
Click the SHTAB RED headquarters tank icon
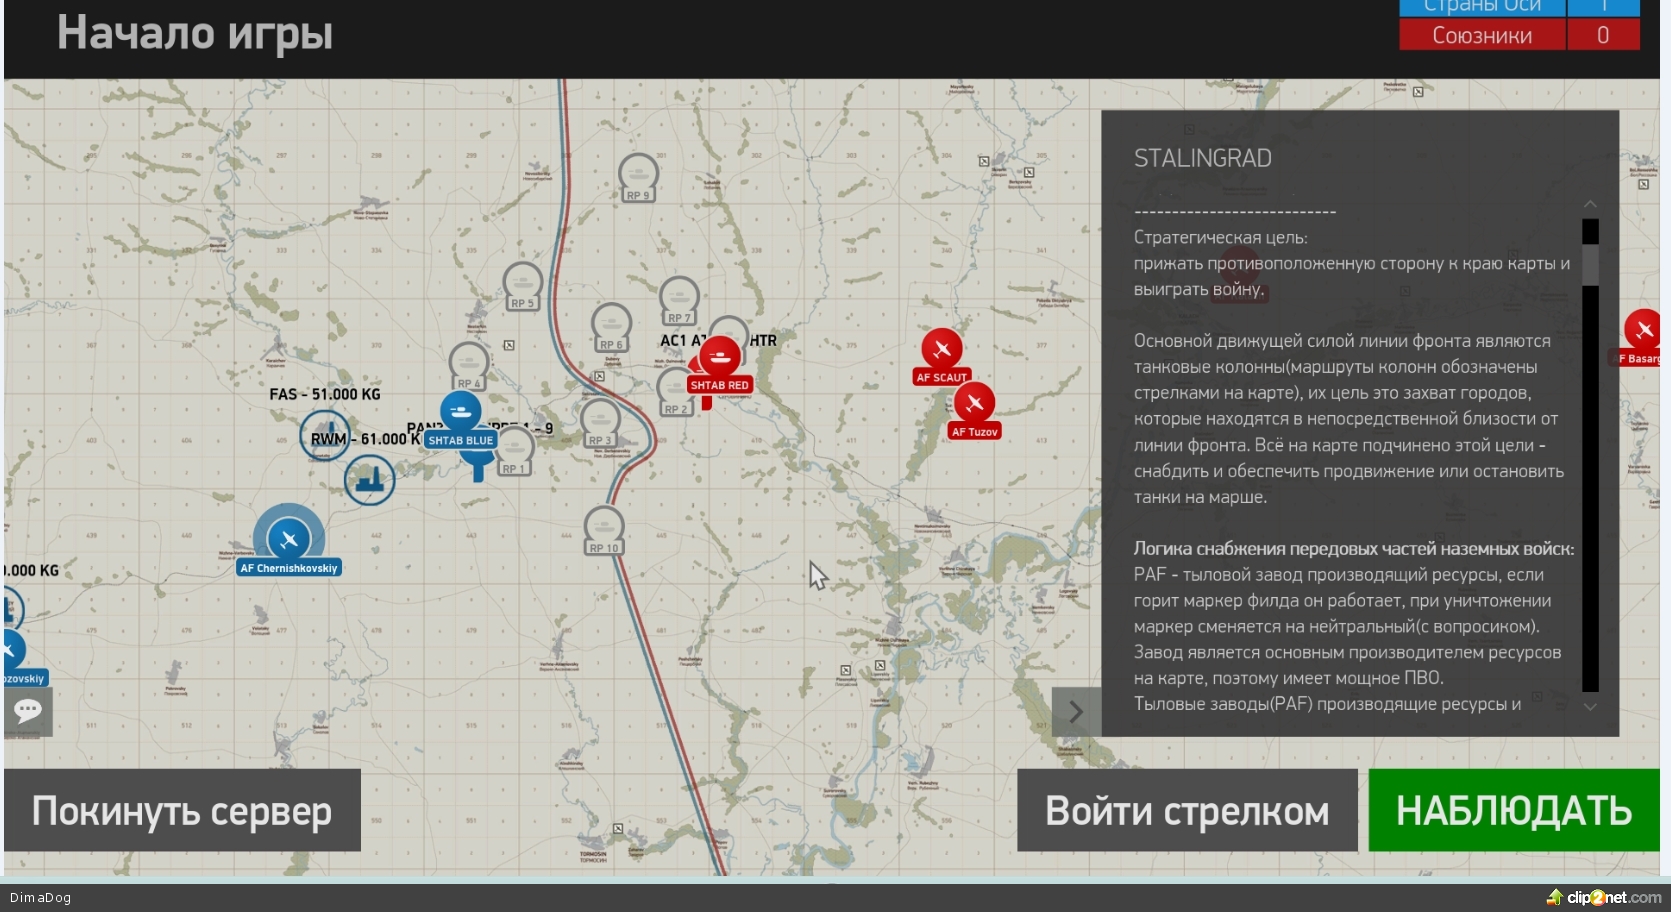tap(719, 356)
